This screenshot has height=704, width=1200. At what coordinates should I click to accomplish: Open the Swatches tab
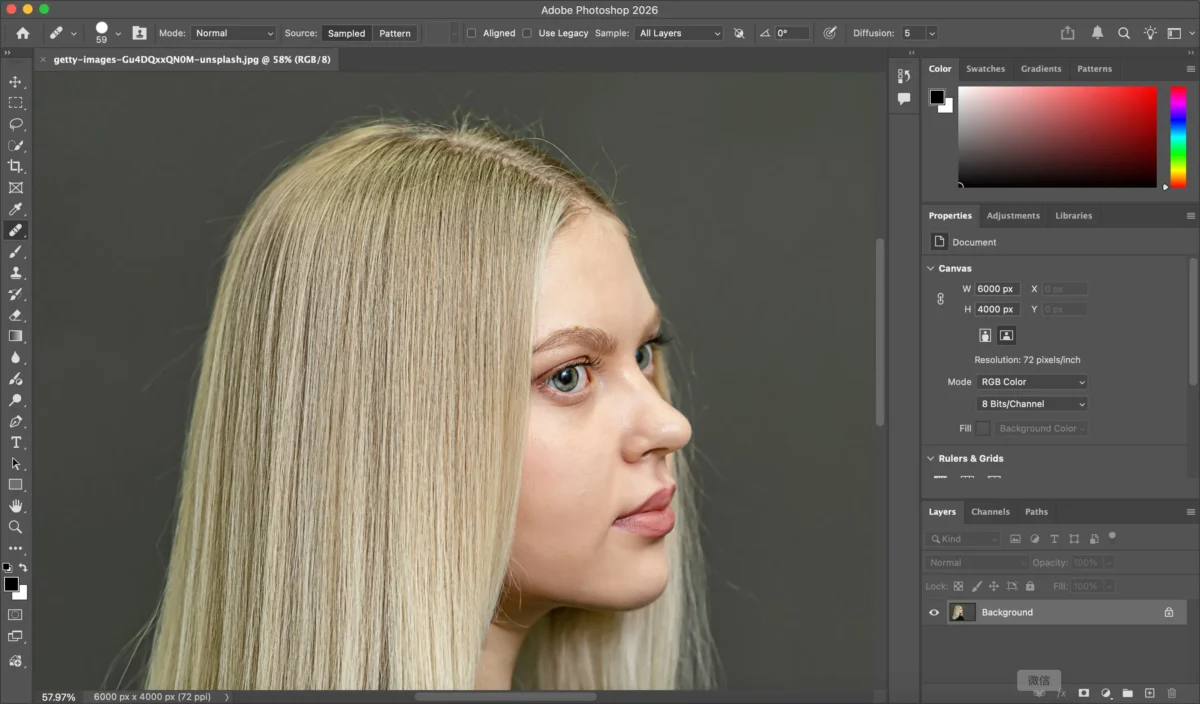[985, 68]
